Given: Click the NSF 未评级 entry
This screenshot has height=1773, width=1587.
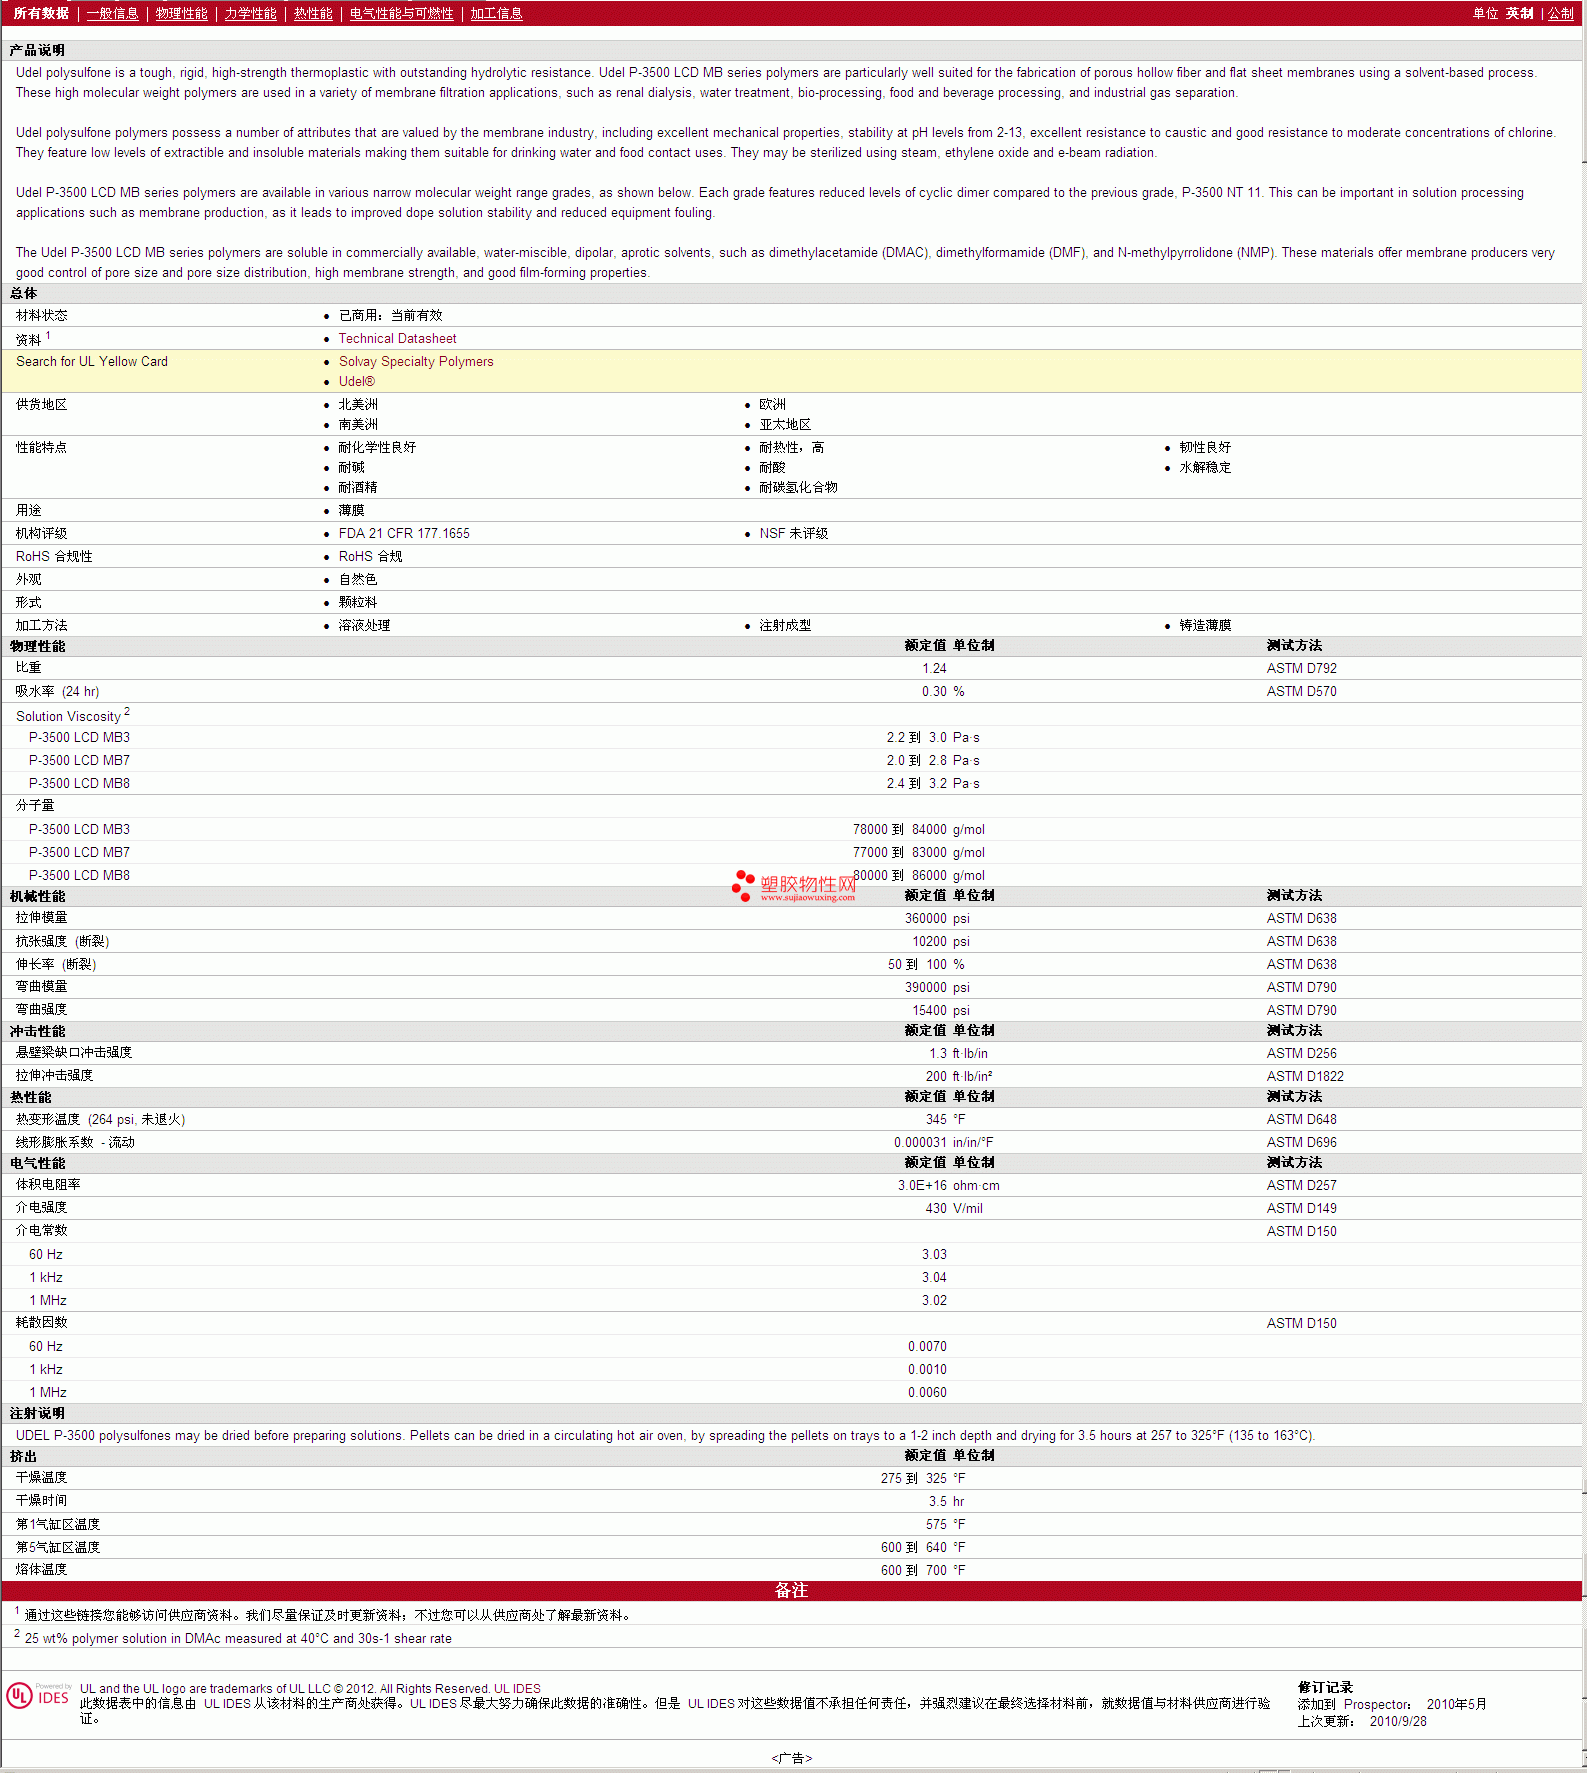Looking at the screenshot, I should [794, 534].
